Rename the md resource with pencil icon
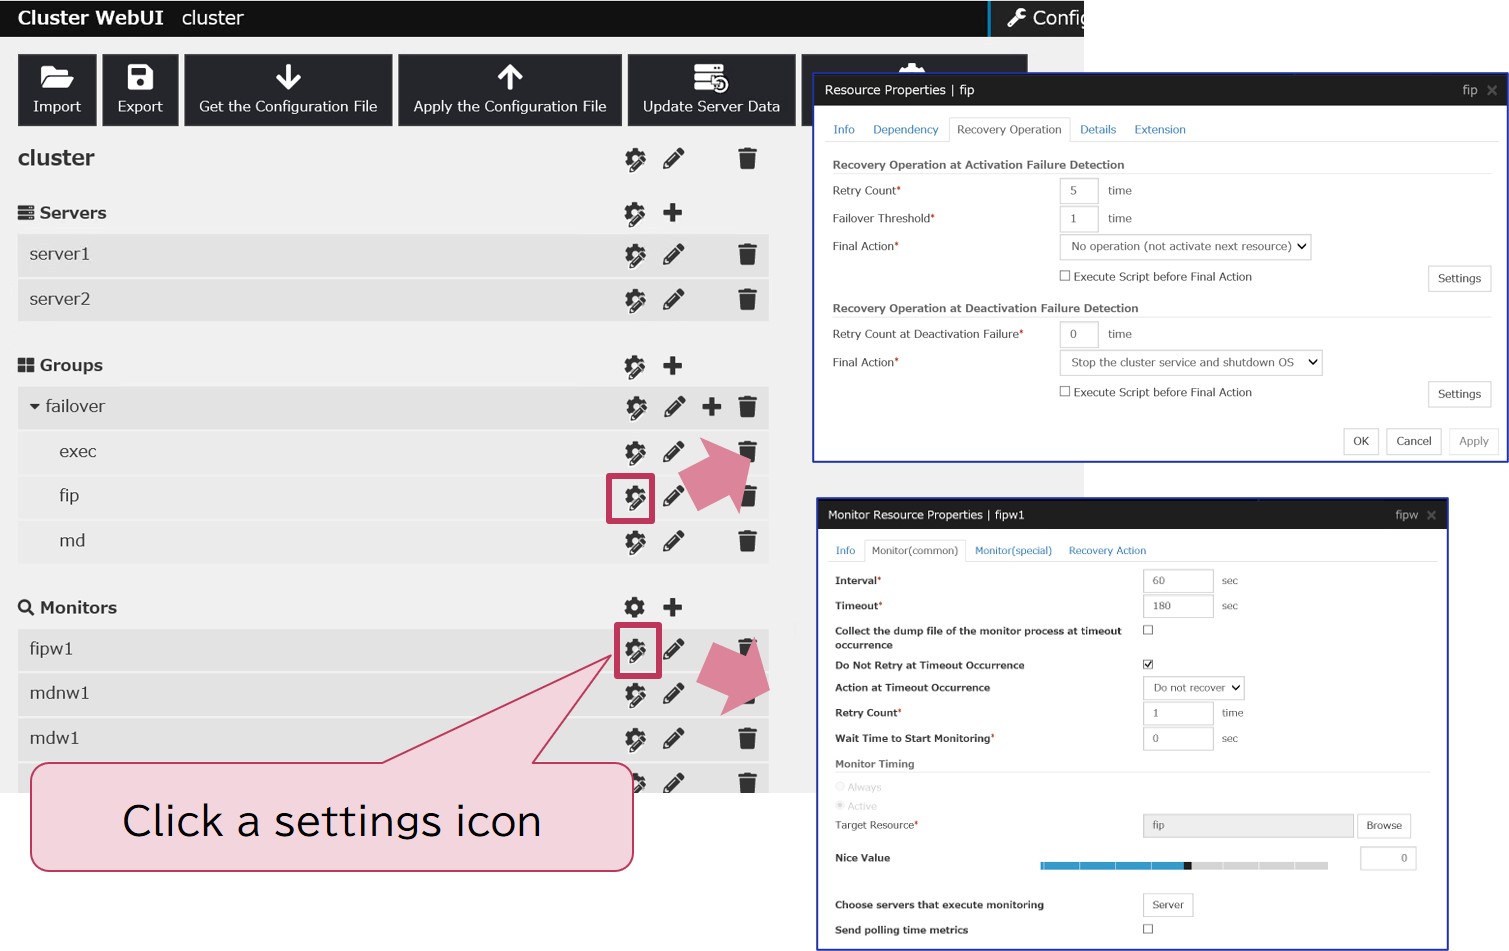 674,541
